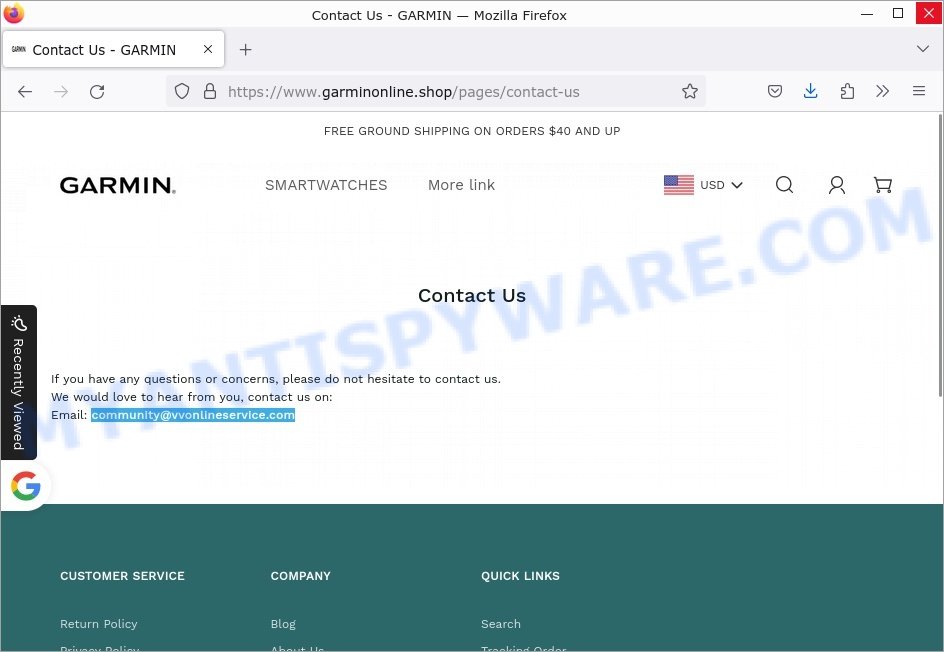Reload the current page

97,92
